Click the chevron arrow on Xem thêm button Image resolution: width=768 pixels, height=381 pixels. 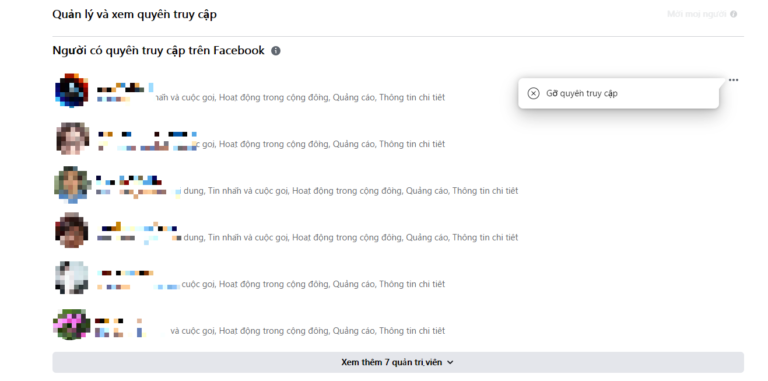pyautogui.click(x=451, y=362)
